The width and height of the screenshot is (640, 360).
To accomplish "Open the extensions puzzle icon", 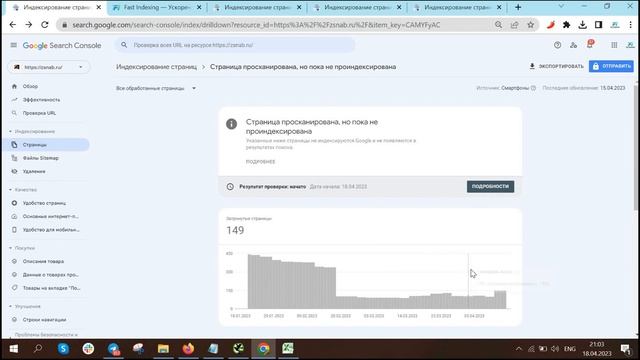I will pos(567,25).
